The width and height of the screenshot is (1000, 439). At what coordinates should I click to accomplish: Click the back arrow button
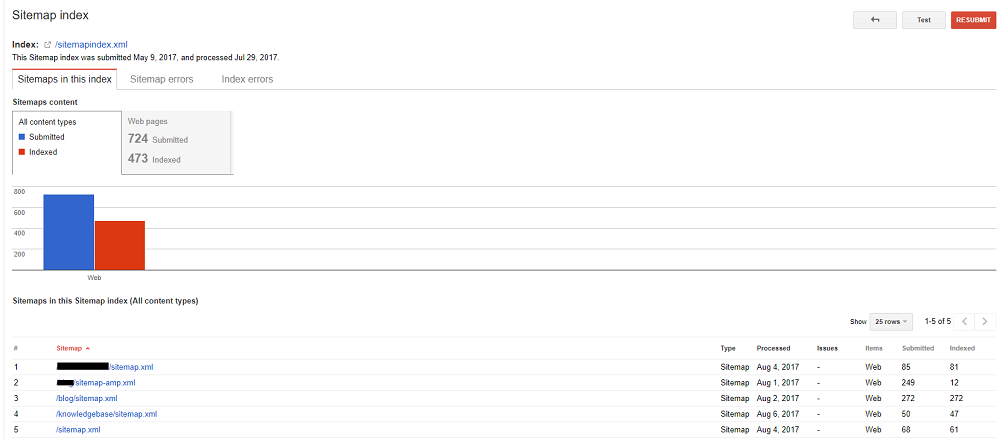point(875,20)
